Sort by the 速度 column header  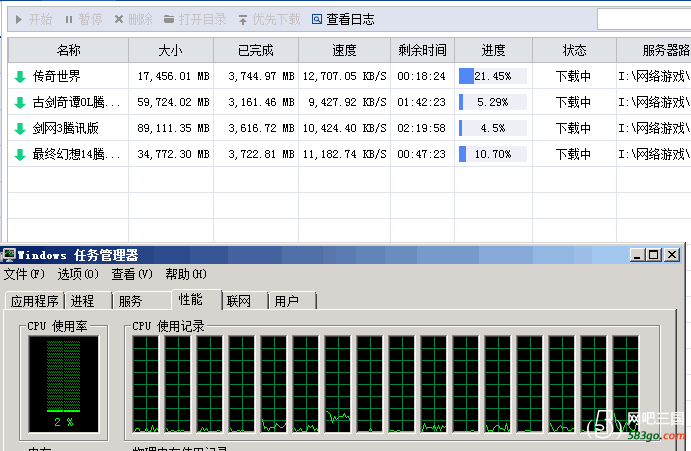click(344, 50)
